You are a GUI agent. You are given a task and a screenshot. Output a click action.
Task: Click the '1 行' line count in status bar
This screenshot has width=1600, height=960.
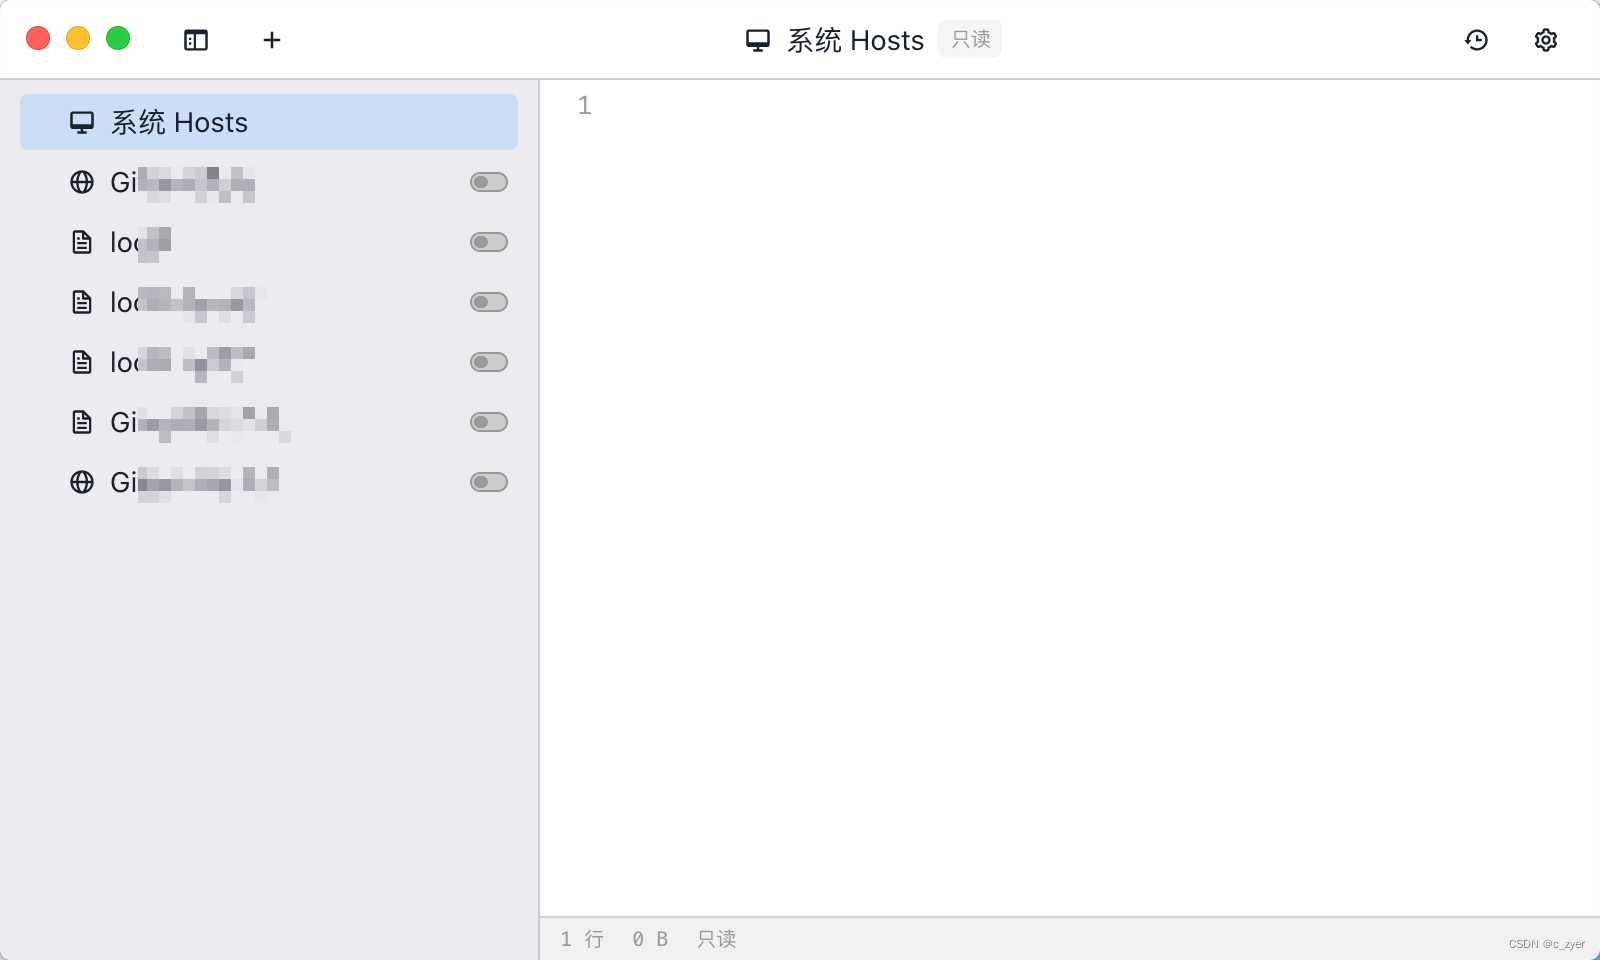[582, 939]
